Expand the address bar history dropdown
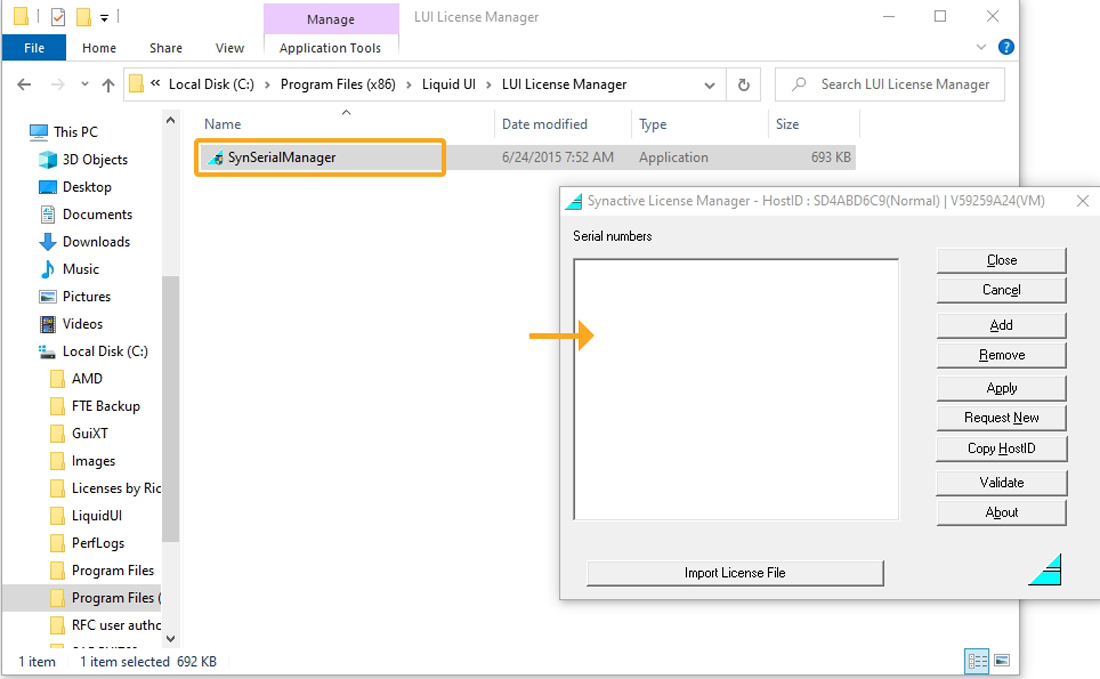This screenshot has height=679, width=1100. coord(709,85)
